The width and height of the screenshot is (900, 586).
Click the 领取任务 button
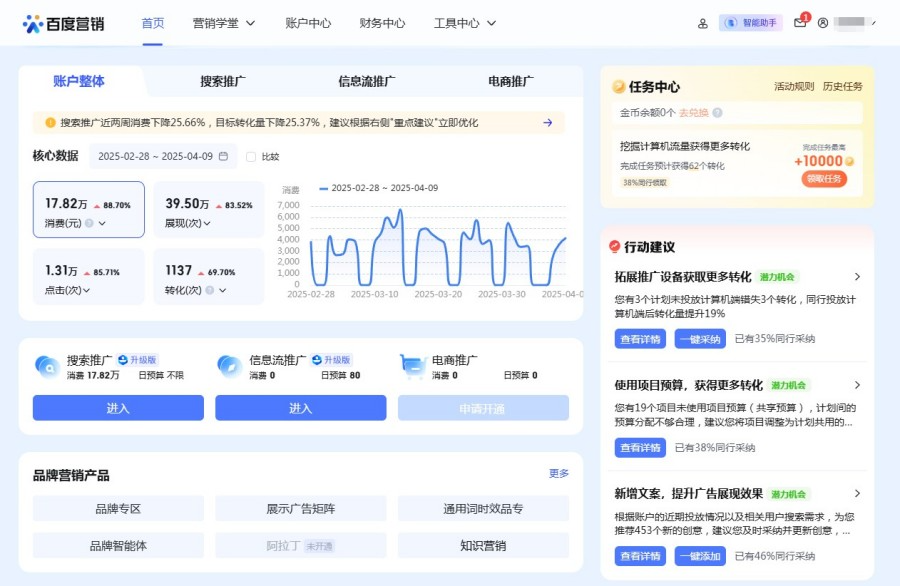[824, 179]
